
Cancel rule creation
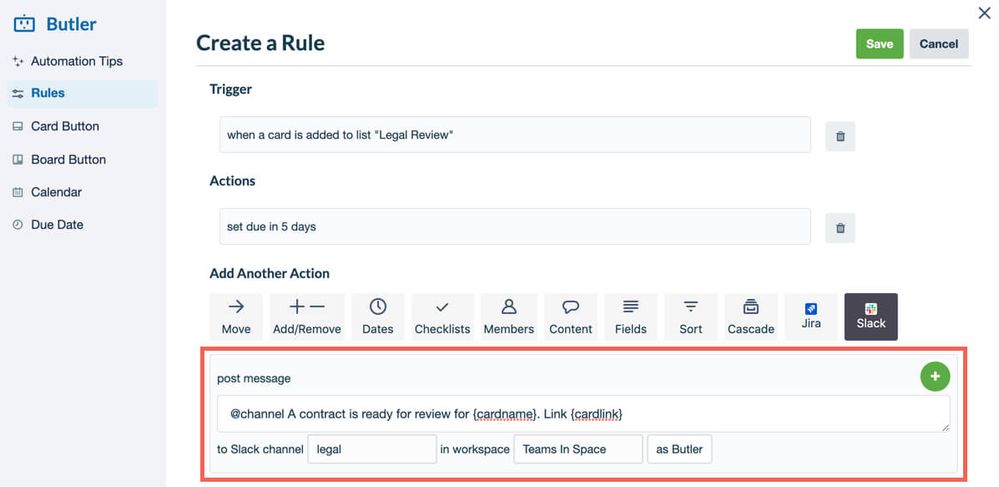tap(938, 44)
